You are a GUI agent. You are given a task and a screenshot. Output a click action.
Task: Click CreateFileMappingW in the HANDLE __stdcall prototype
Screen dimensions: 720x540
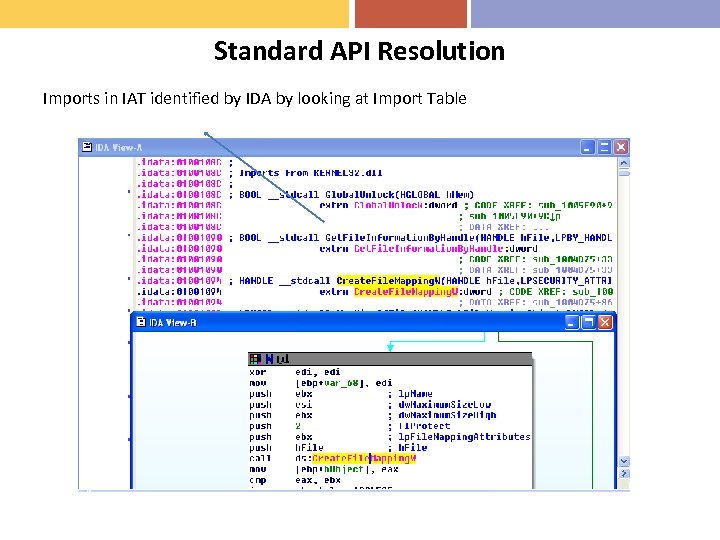pos(388,281)
